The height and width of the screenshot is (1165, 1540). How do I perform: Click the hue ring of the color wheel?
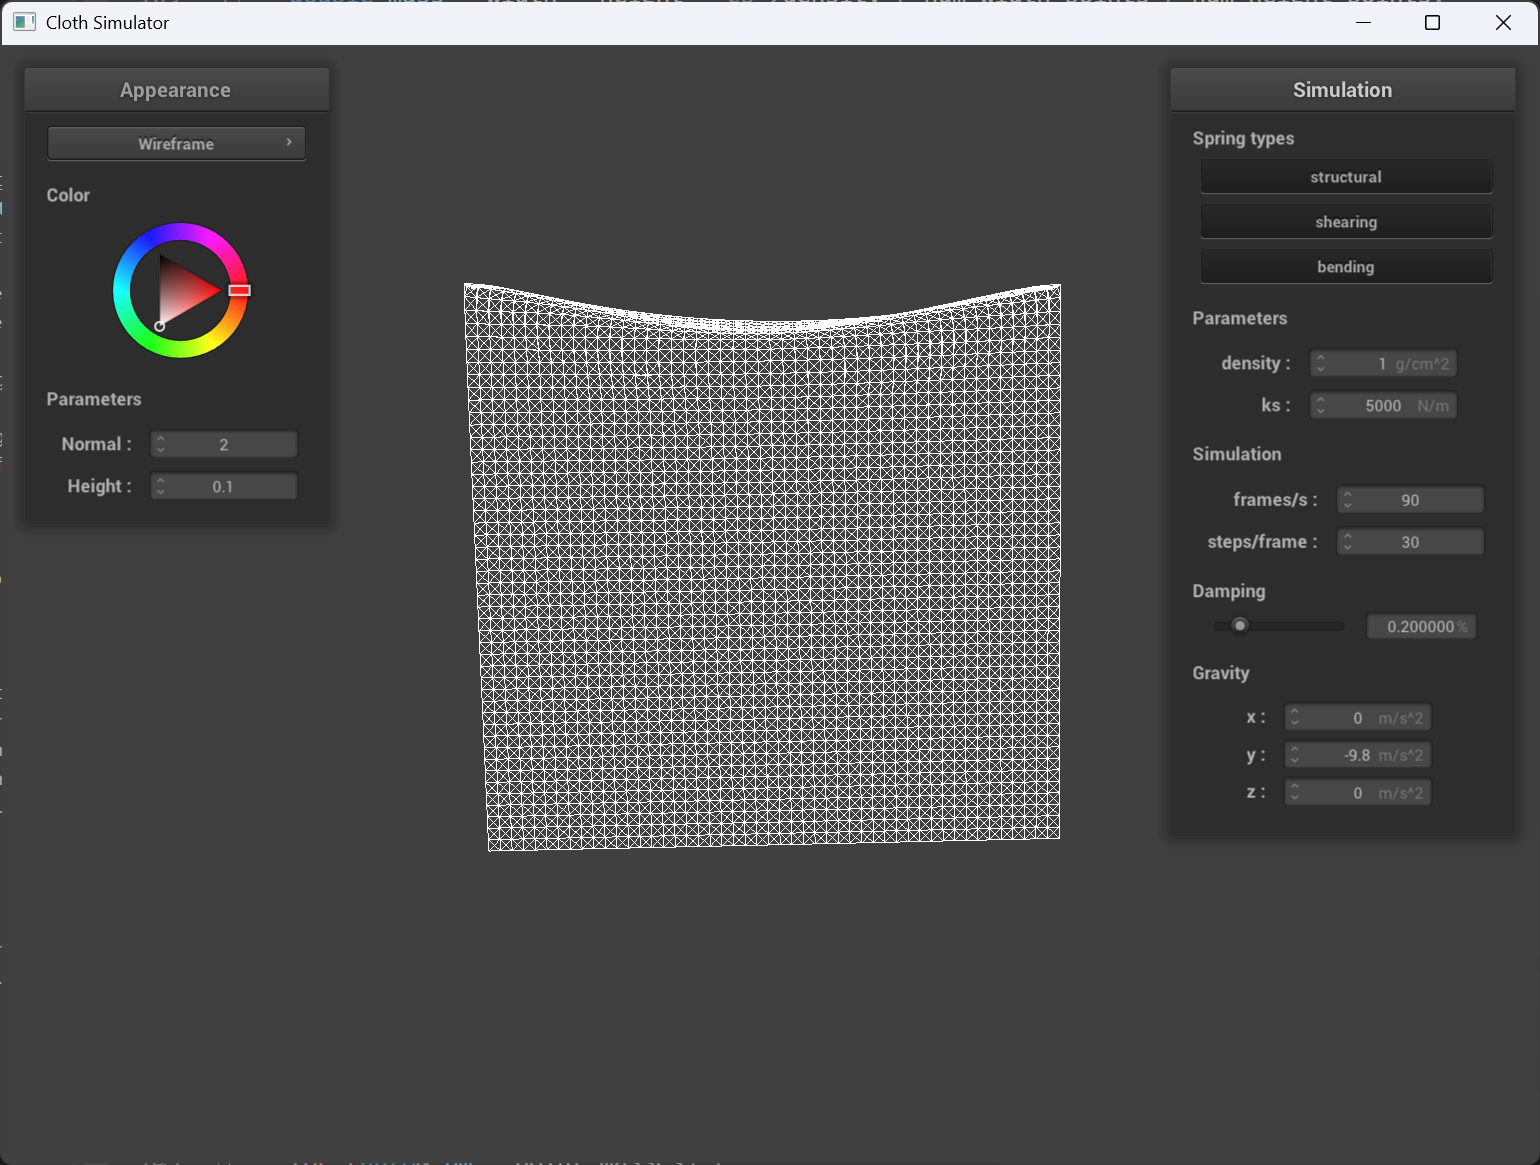coord(180,231)
